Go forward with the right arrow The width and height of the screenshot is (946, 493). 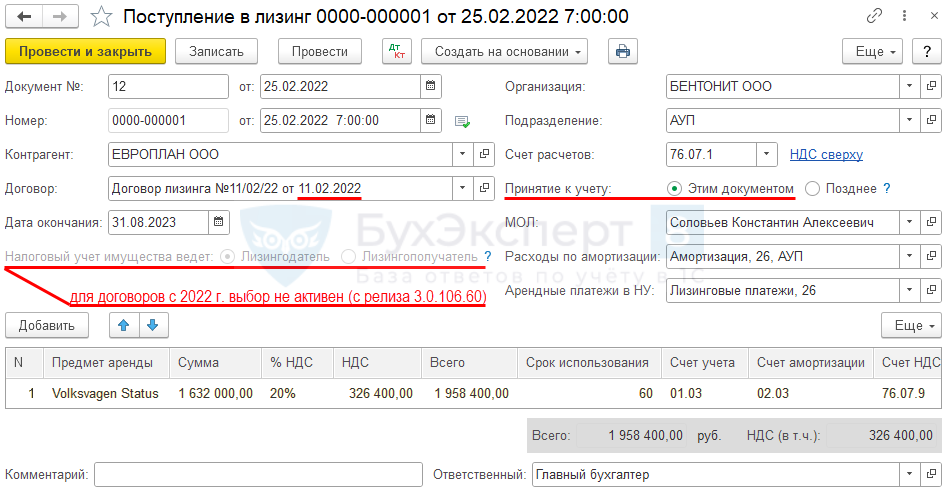pyautogui.click(x=60, y=16)
